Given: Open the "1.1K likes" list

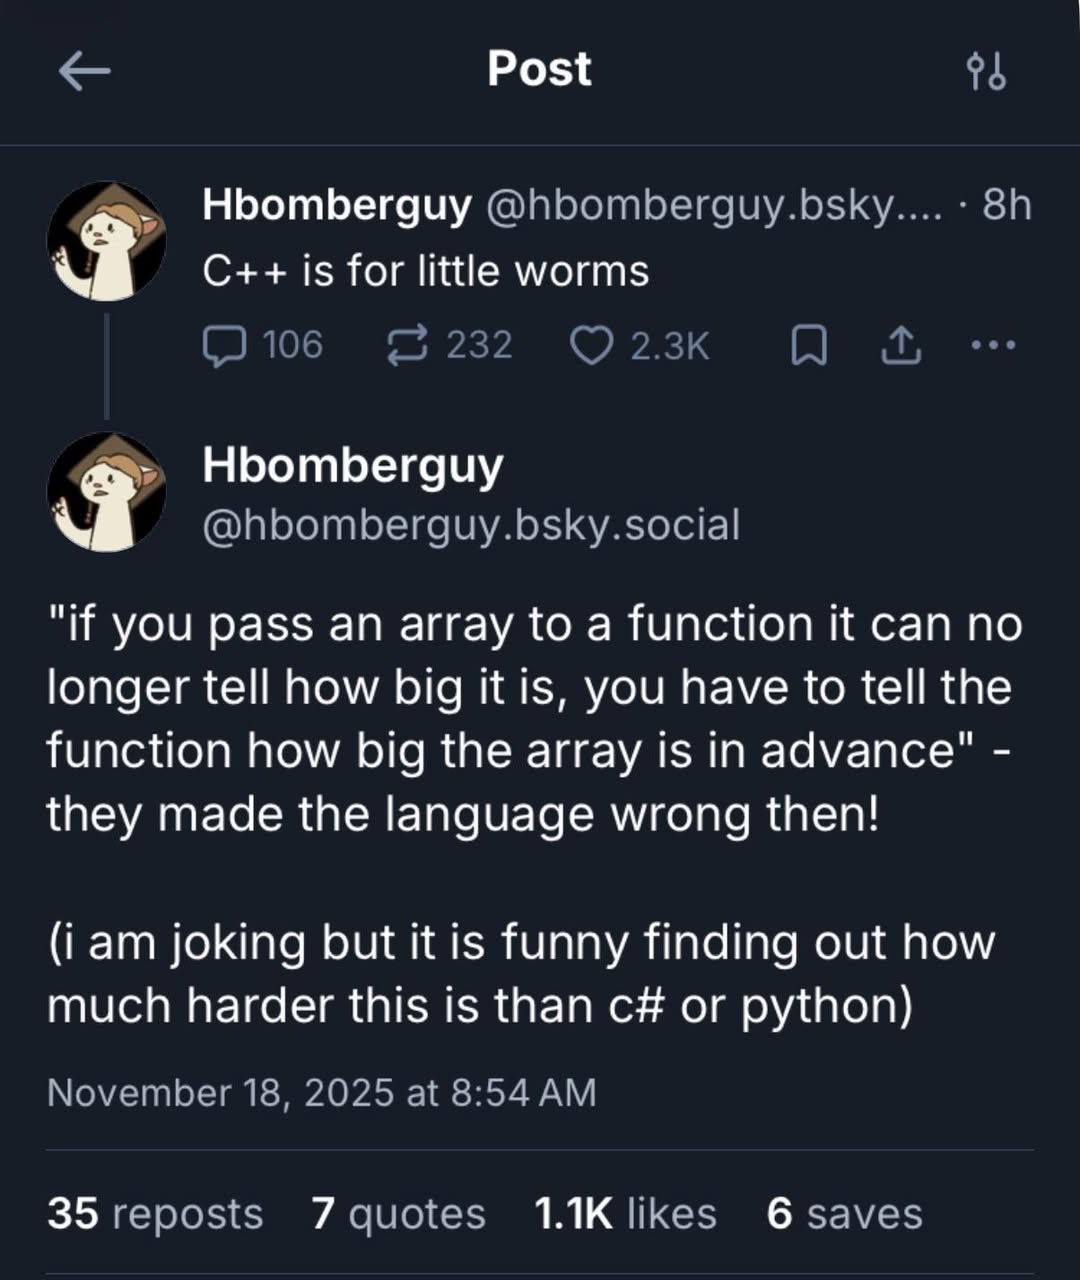Looking at the screenshot, I should click(x=623, y=1213).
